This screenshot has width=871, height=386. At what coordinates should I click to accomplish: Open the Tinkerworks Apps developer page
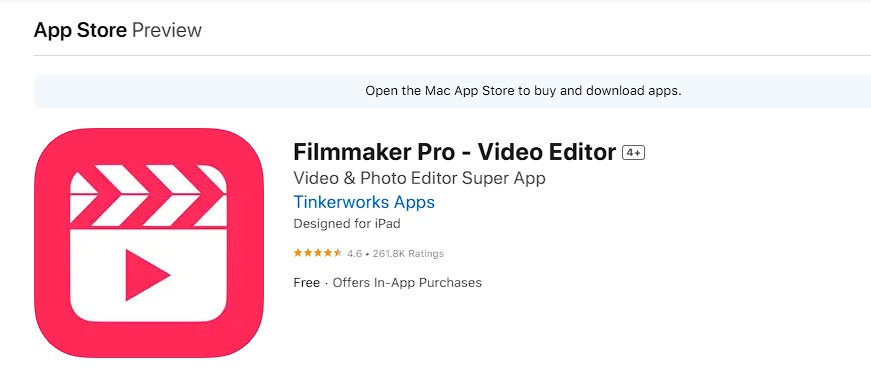pyautogui.click(x=364, y=202)
